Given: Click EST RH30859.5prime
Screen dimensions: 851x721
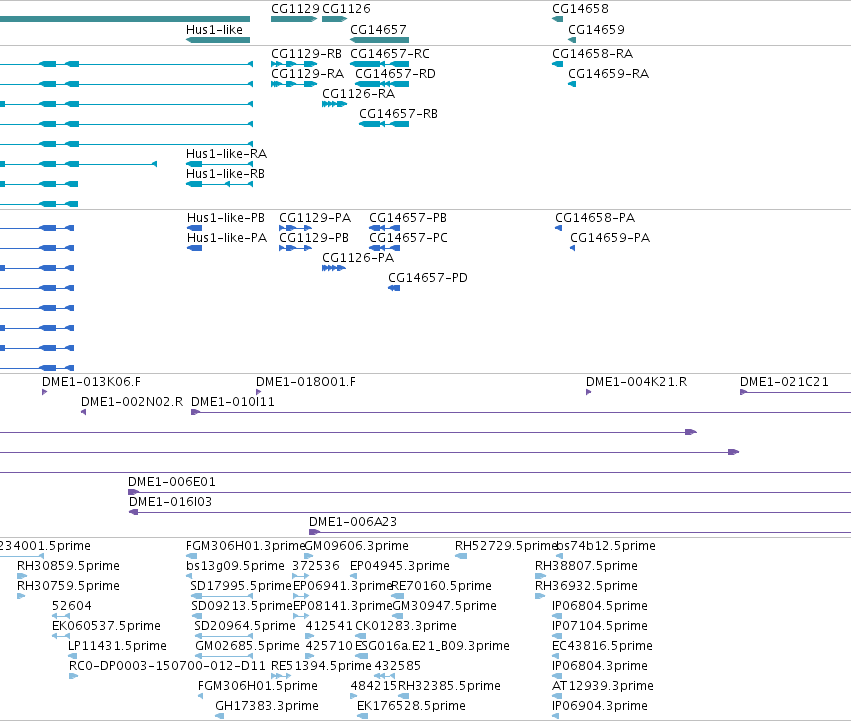Looking at the screenshot, I should 68,566.
